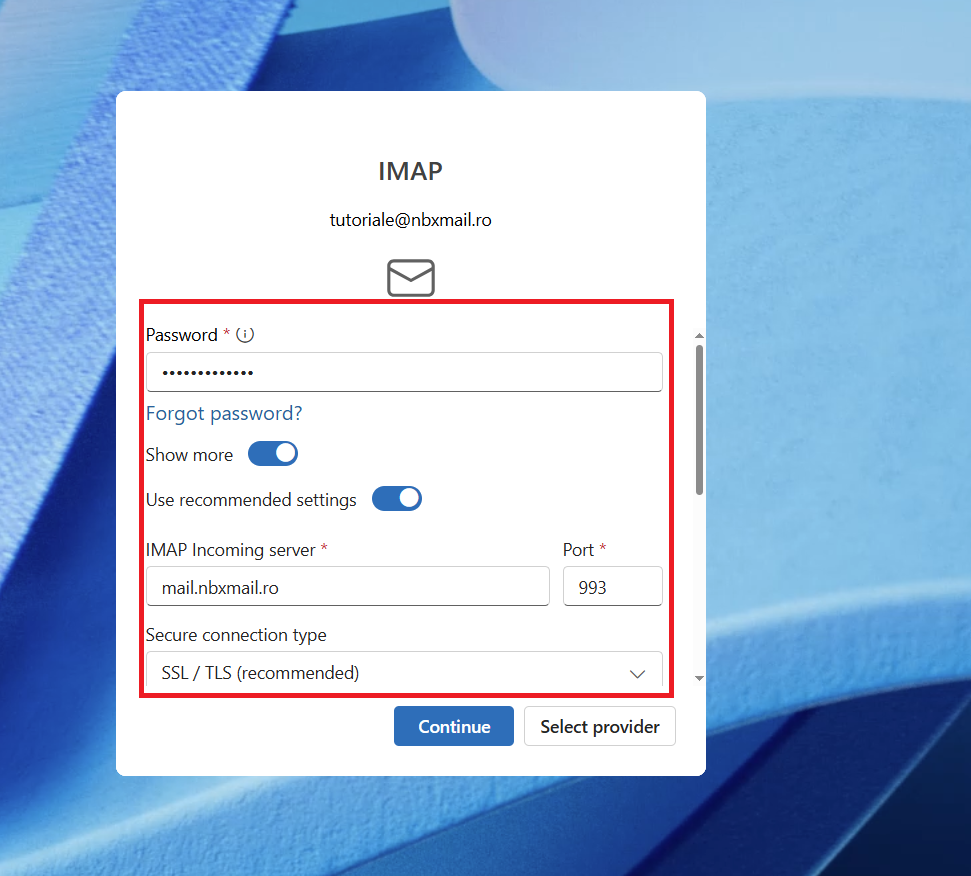
Task: Click the scrollbar up arrow
Action: (x=699, y=335)
